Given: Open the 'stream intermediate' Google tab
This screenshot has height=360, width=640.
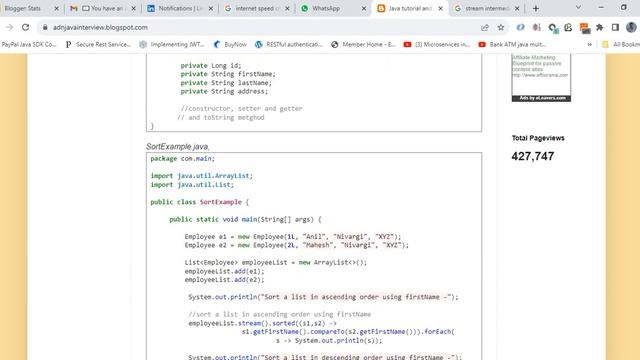Looking at the screenshot, I should tap(486, 8).
